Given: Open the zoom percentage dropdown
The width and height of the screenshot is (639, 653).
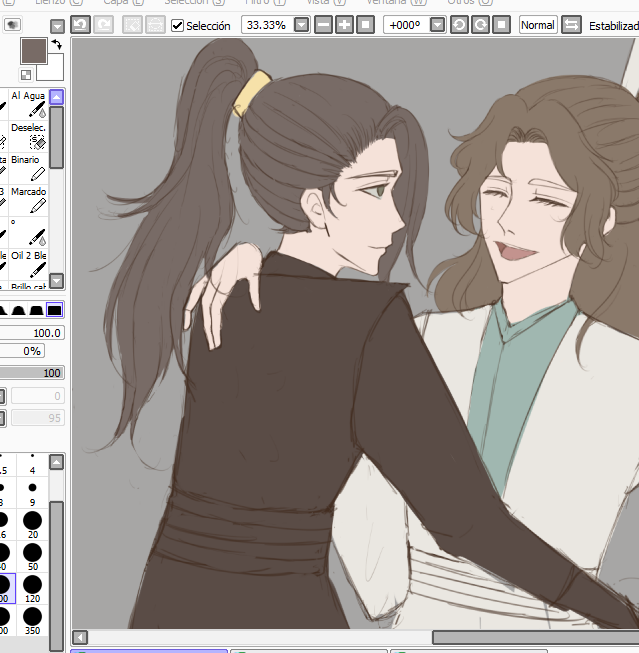Looking at the screenshot, I should click(x=301, y=25).
